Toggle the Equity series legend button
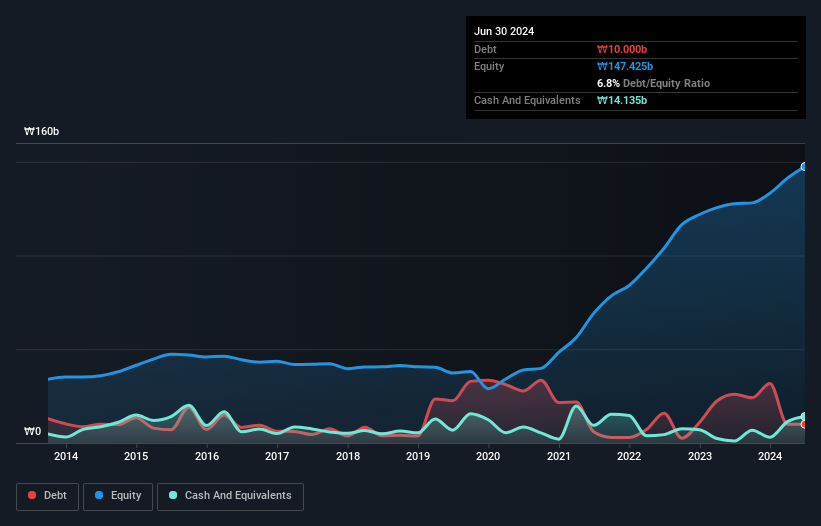Viewport: 821px width, 526px height. click(118, 496)
